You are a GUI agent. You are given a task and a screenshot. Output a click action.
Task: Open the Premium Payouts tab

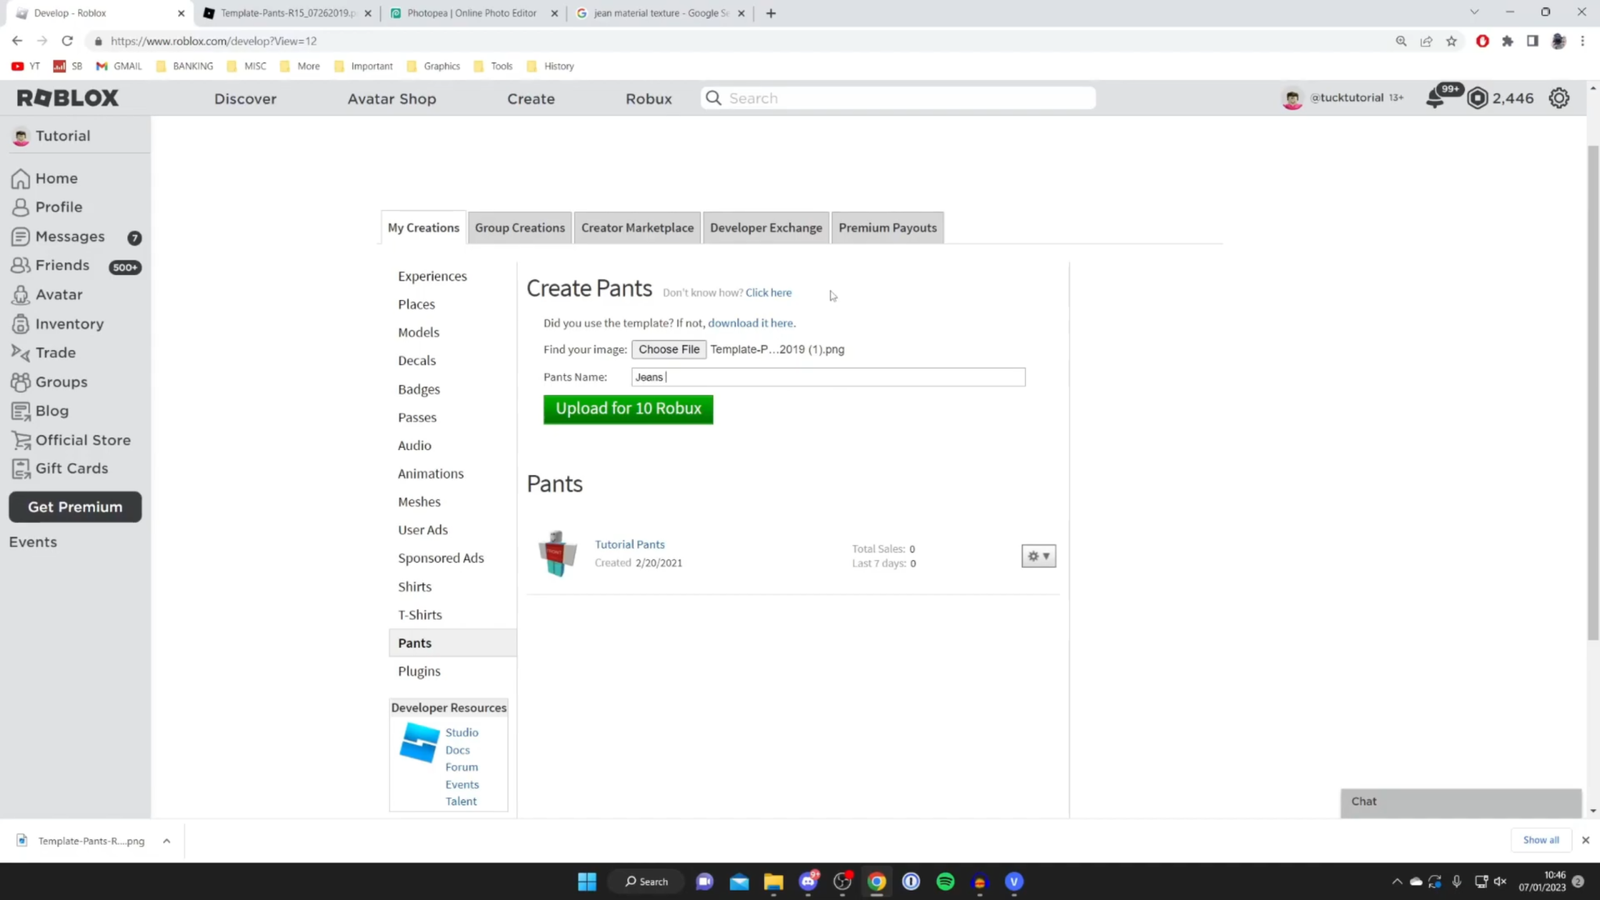coord(887,227)
